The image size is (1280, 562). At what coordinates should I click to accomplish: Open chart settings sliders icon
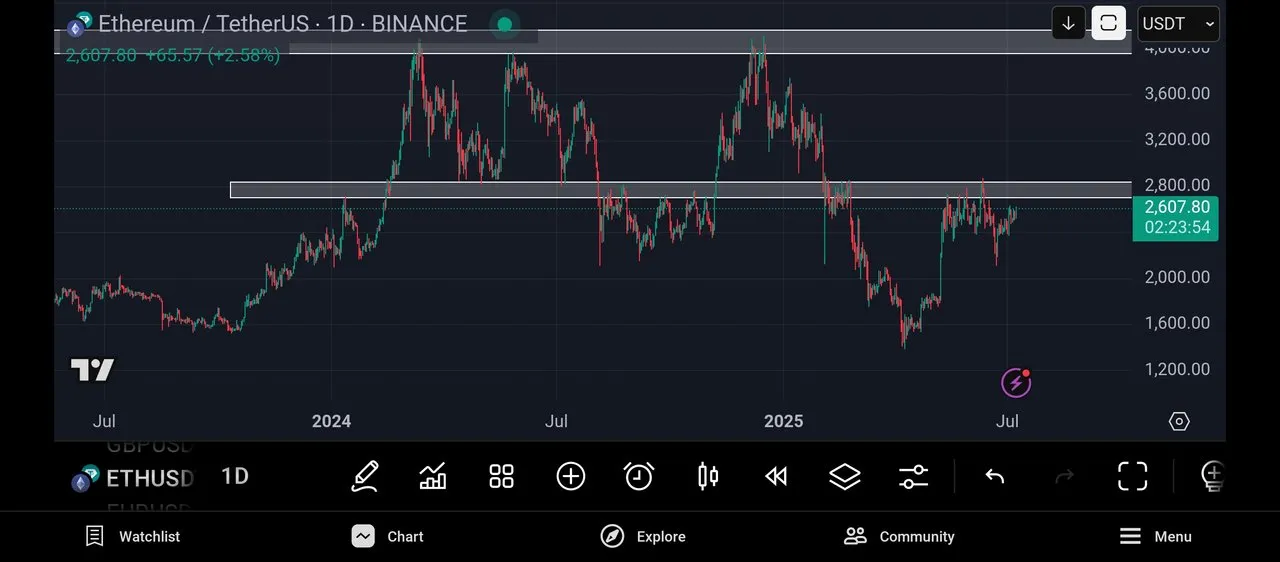[914, 476]
